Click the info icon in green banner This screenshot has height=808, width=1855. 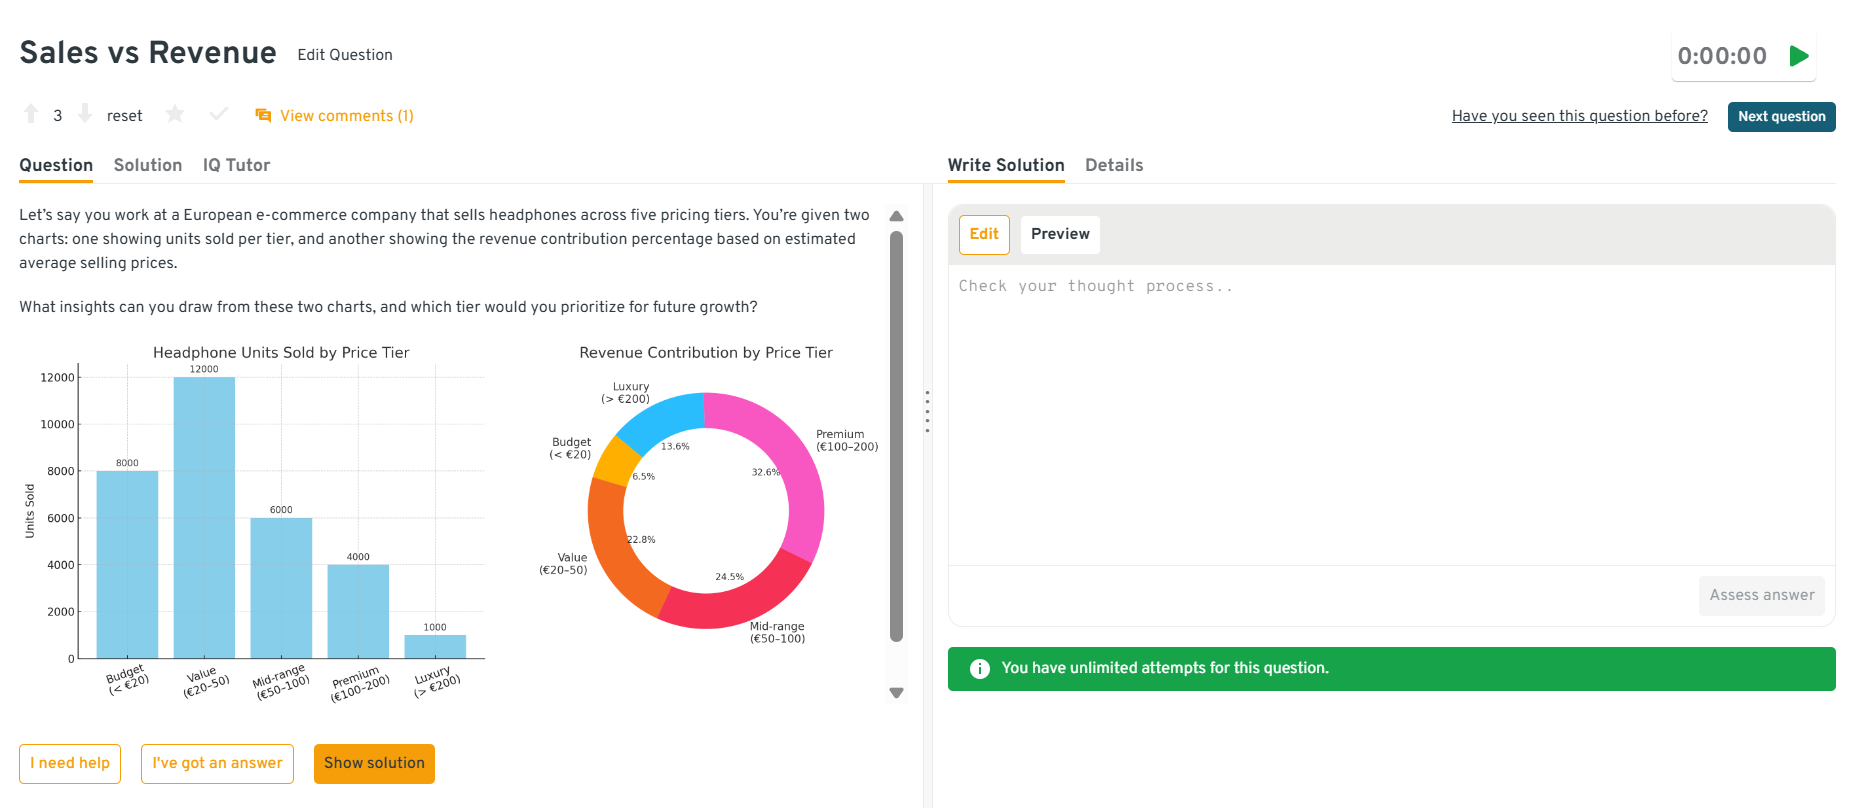[x=980, y=669]
